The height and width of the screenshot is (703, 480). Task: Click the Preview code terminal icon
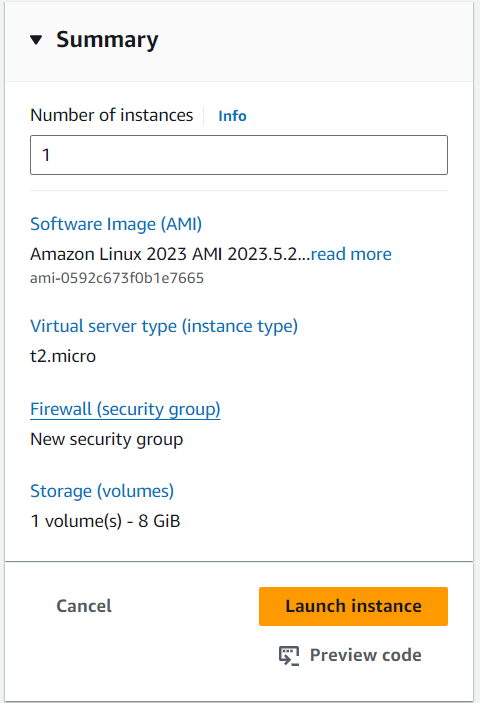click(289, 656)
